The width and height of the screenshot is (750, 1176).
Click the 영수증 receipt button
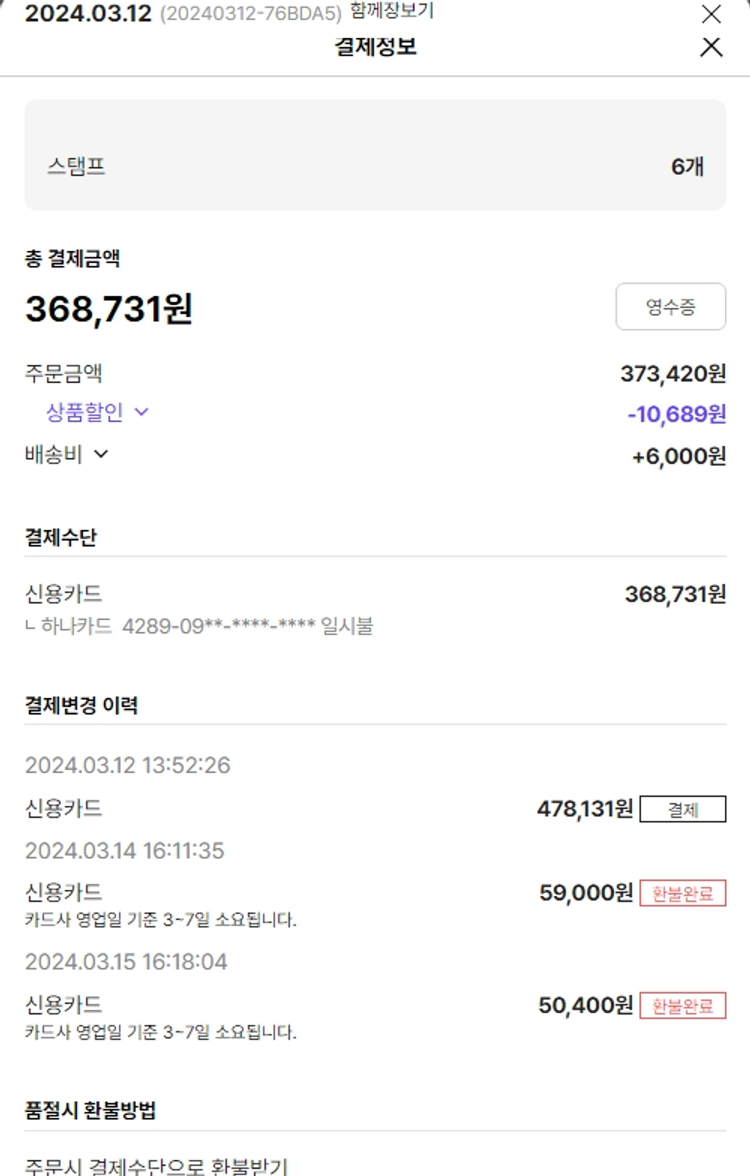(x=670, y=307)
